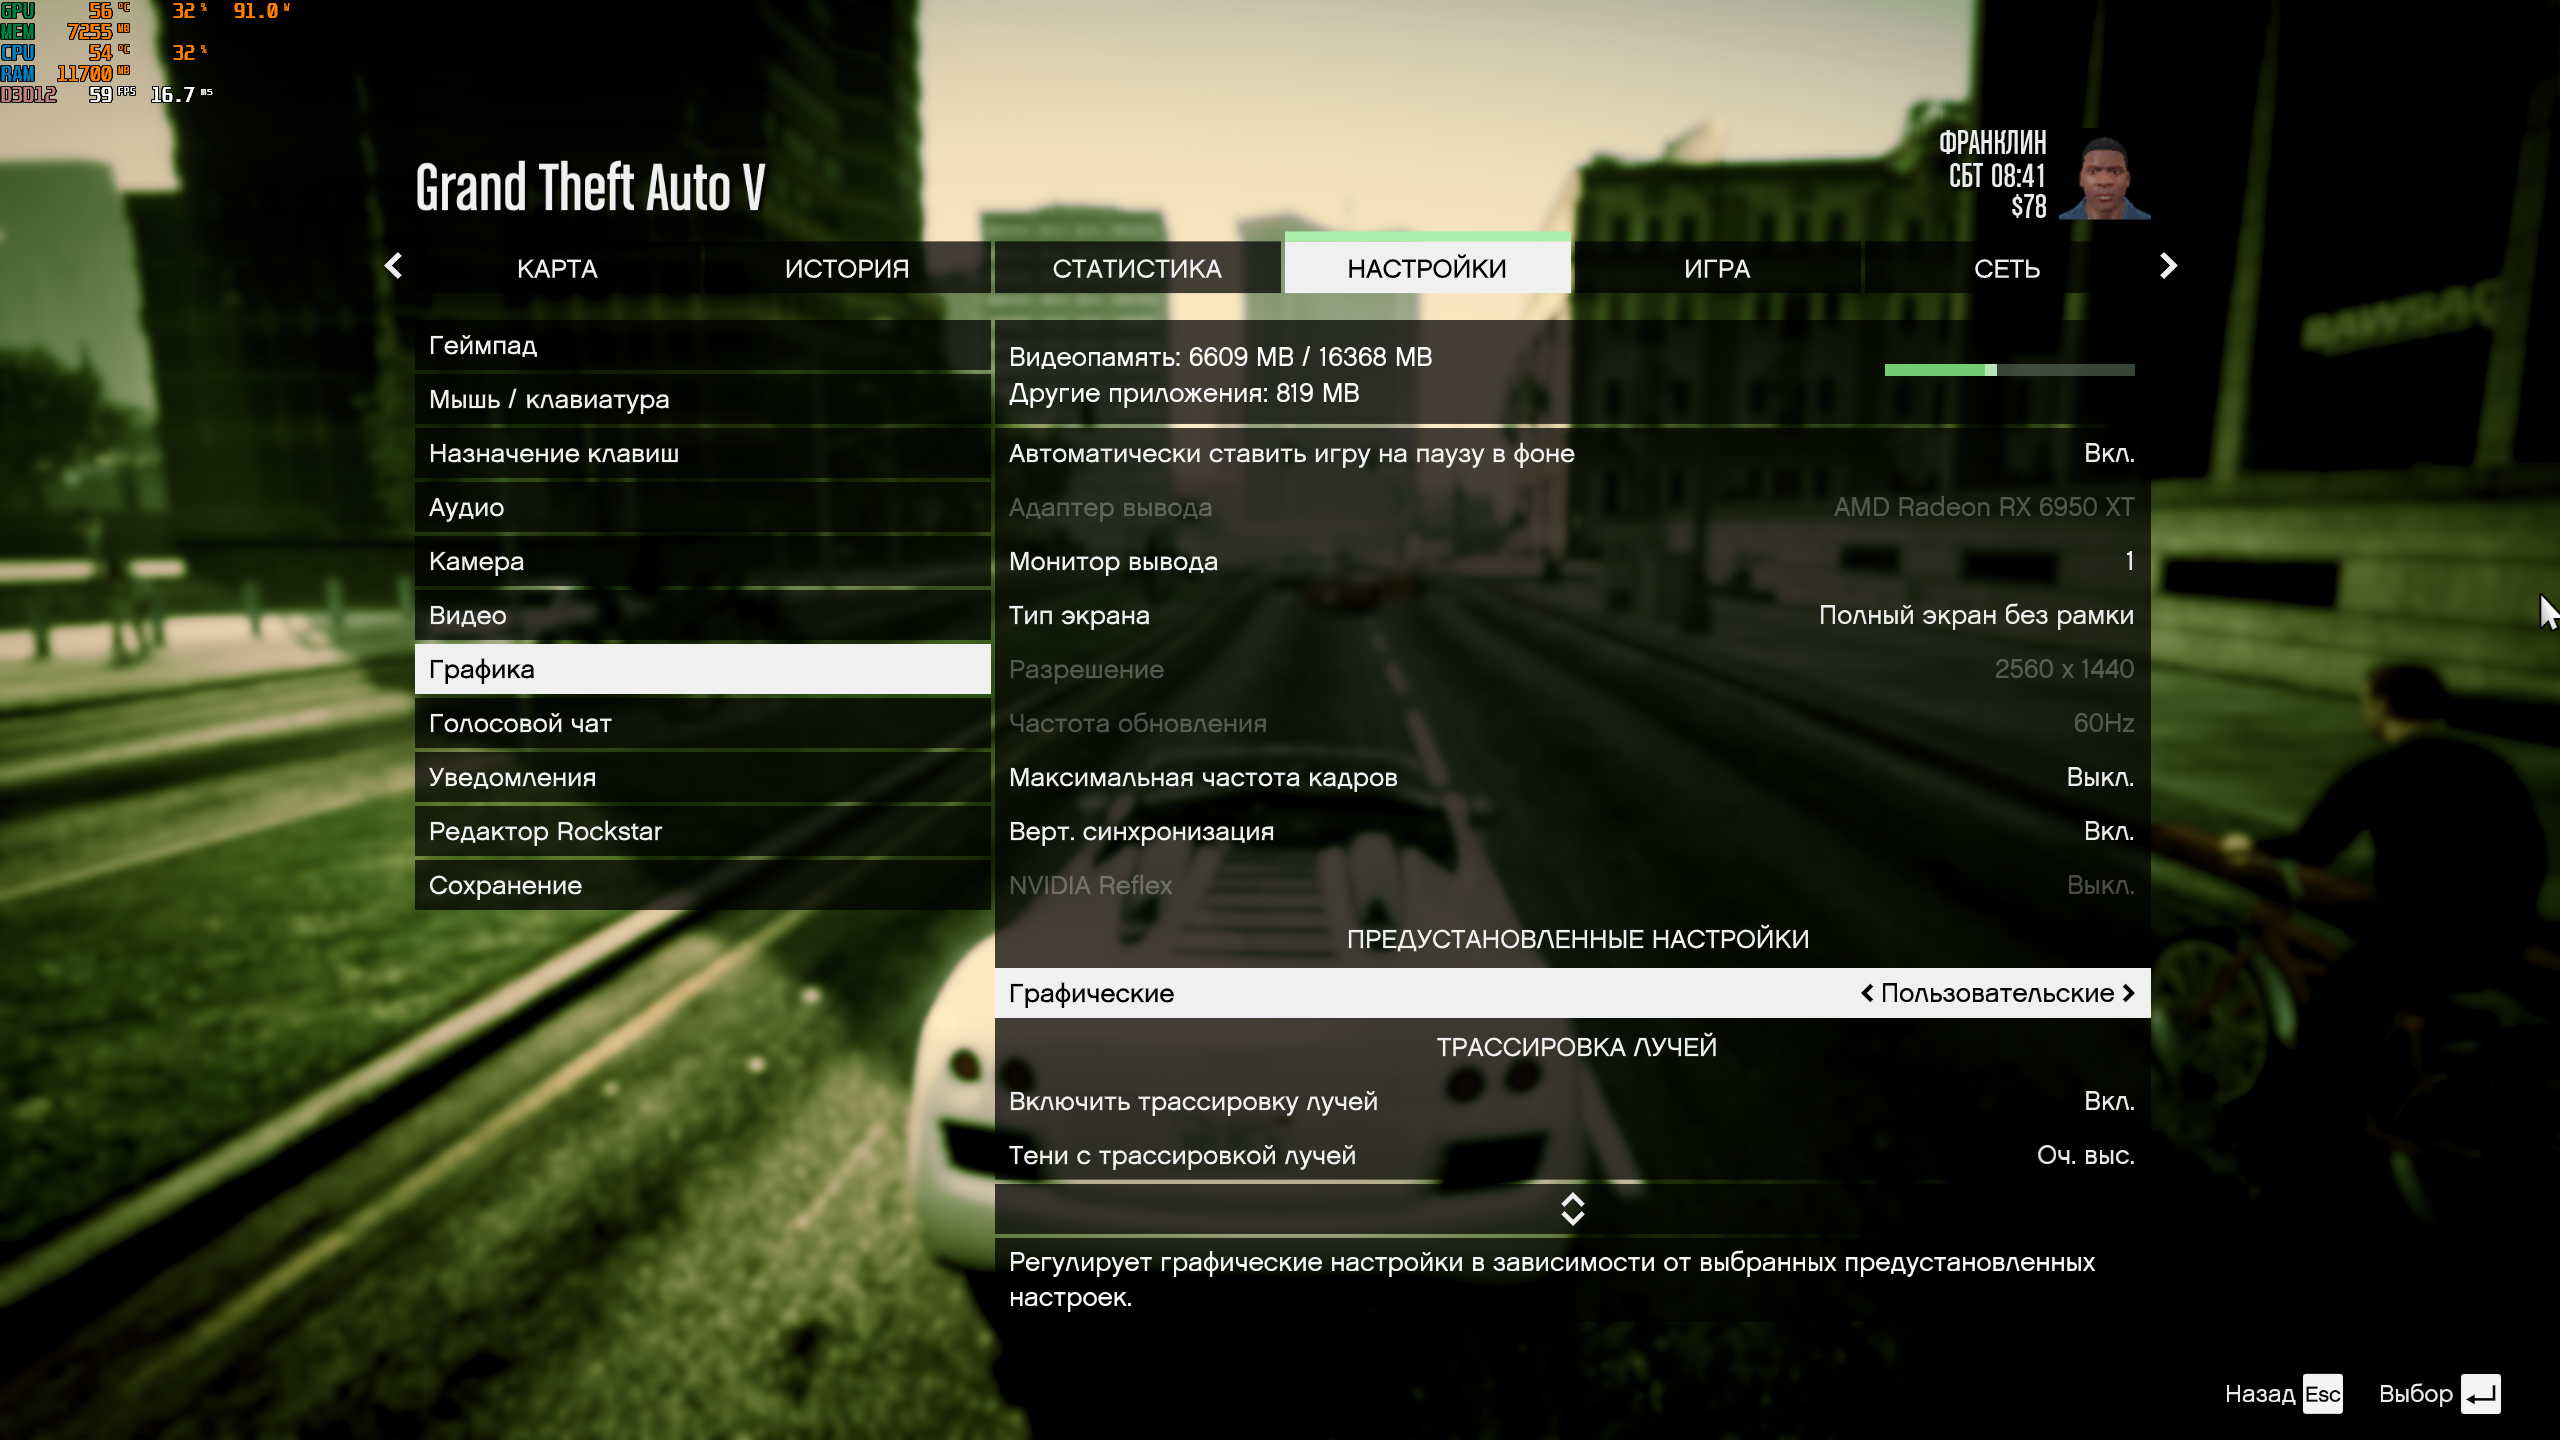Select the Аудио category
This screenshot has width=2560, height=1440.
point(703,507)
